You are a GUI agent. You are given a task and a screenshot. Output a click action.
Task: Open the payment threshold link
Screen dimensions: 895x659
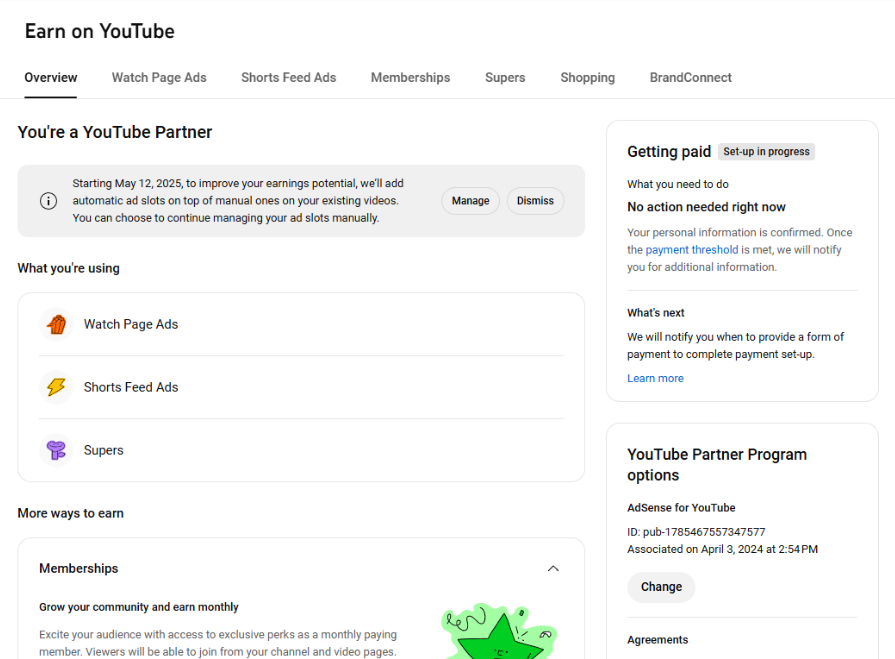click(x=692, y=250)
